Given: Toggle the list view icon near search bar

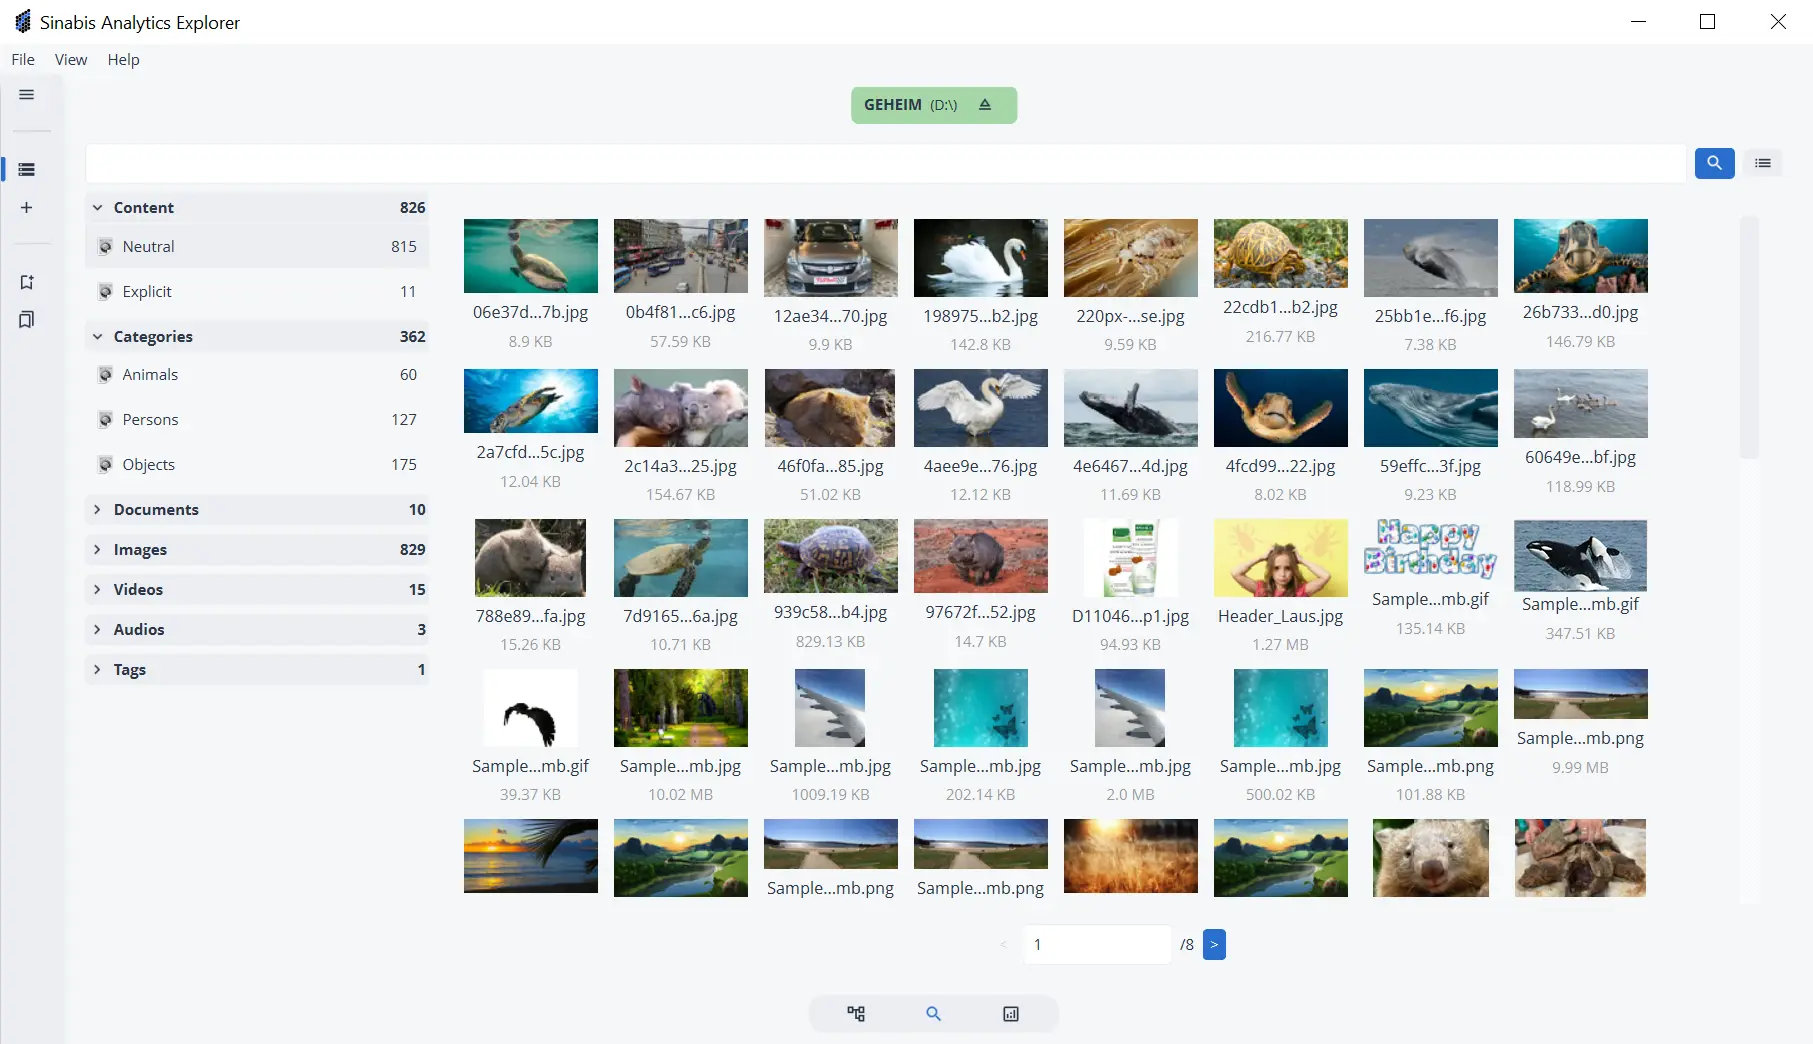Looking at the screenshot, I should click(x=1763, y=163).
